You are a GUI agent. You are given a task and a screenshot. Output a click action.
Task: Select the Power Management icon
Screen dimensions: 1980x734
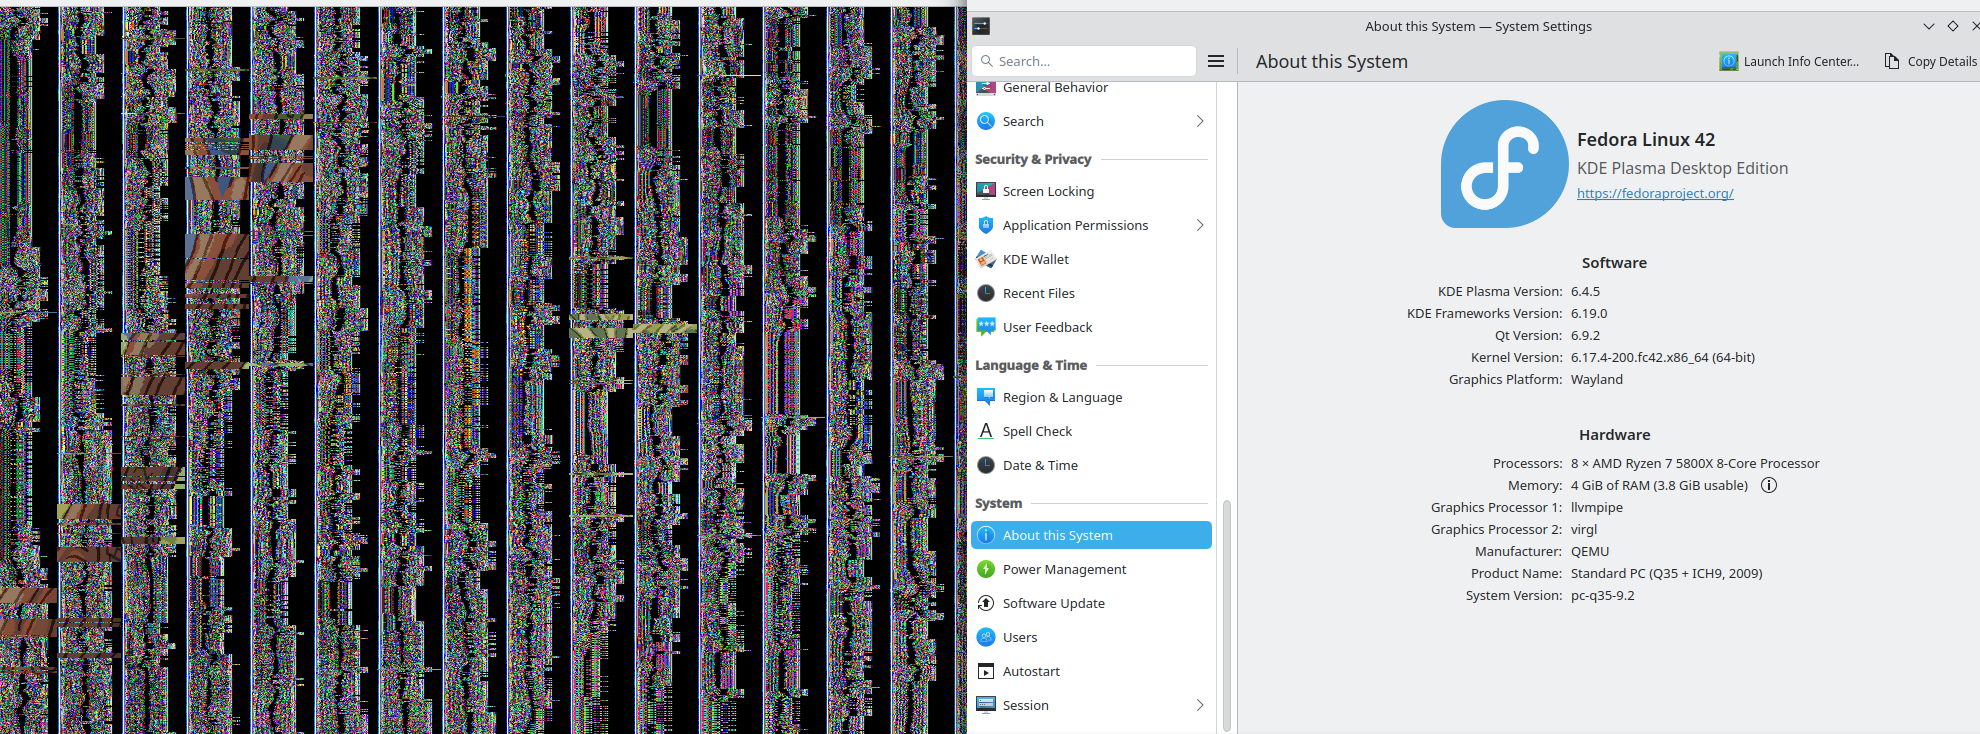(x=986, y=569)
